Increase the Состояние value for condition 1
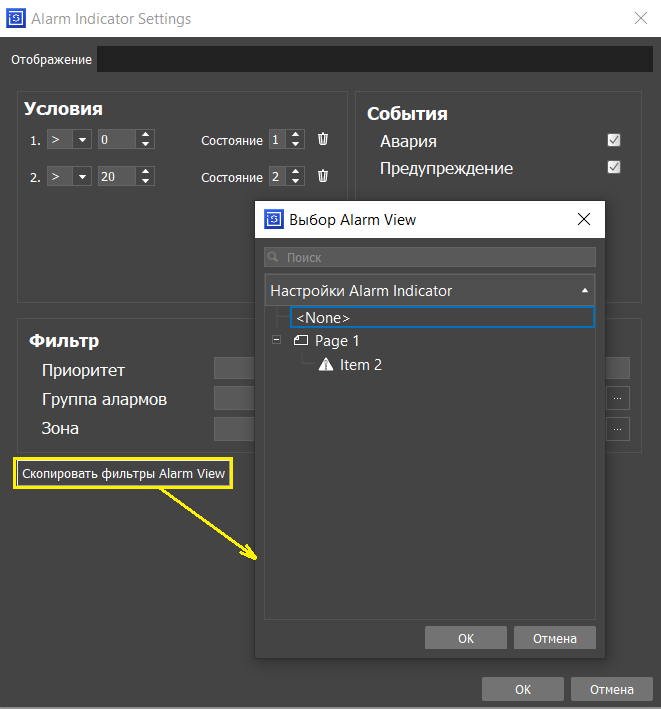The image size is (661, 709). pos(297,135)
